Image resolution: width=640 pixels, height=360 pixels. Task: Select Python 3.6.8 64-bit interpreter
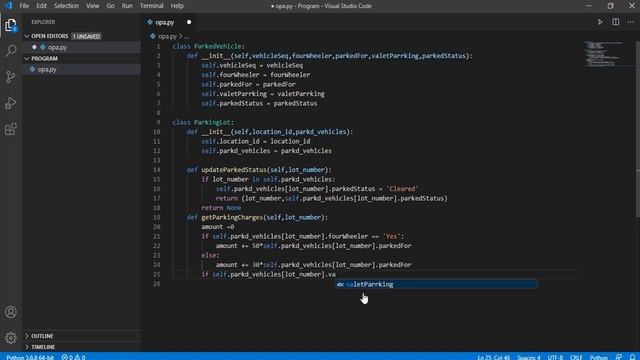tap(30, 357)
